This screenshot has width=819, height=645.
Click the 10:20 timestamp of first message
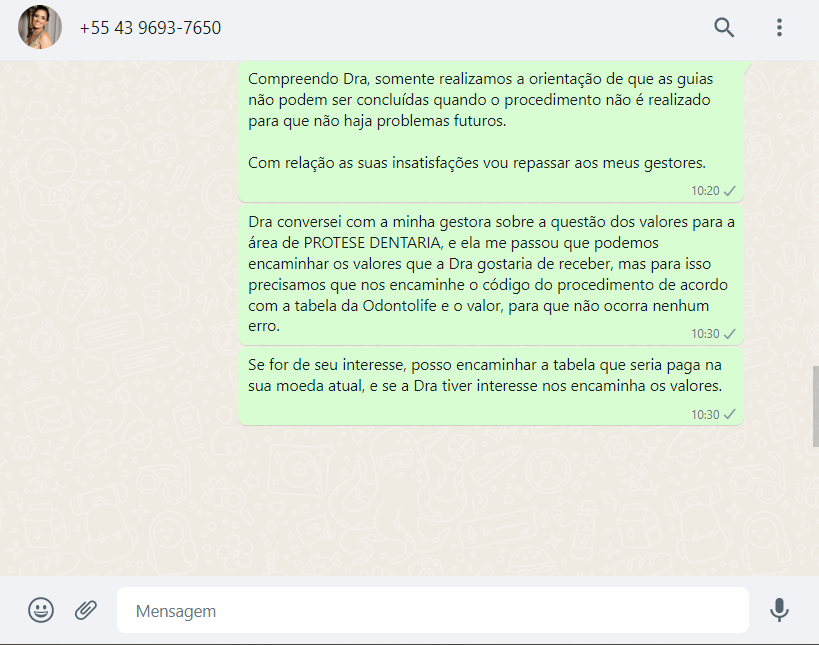[x=705, y=191]
